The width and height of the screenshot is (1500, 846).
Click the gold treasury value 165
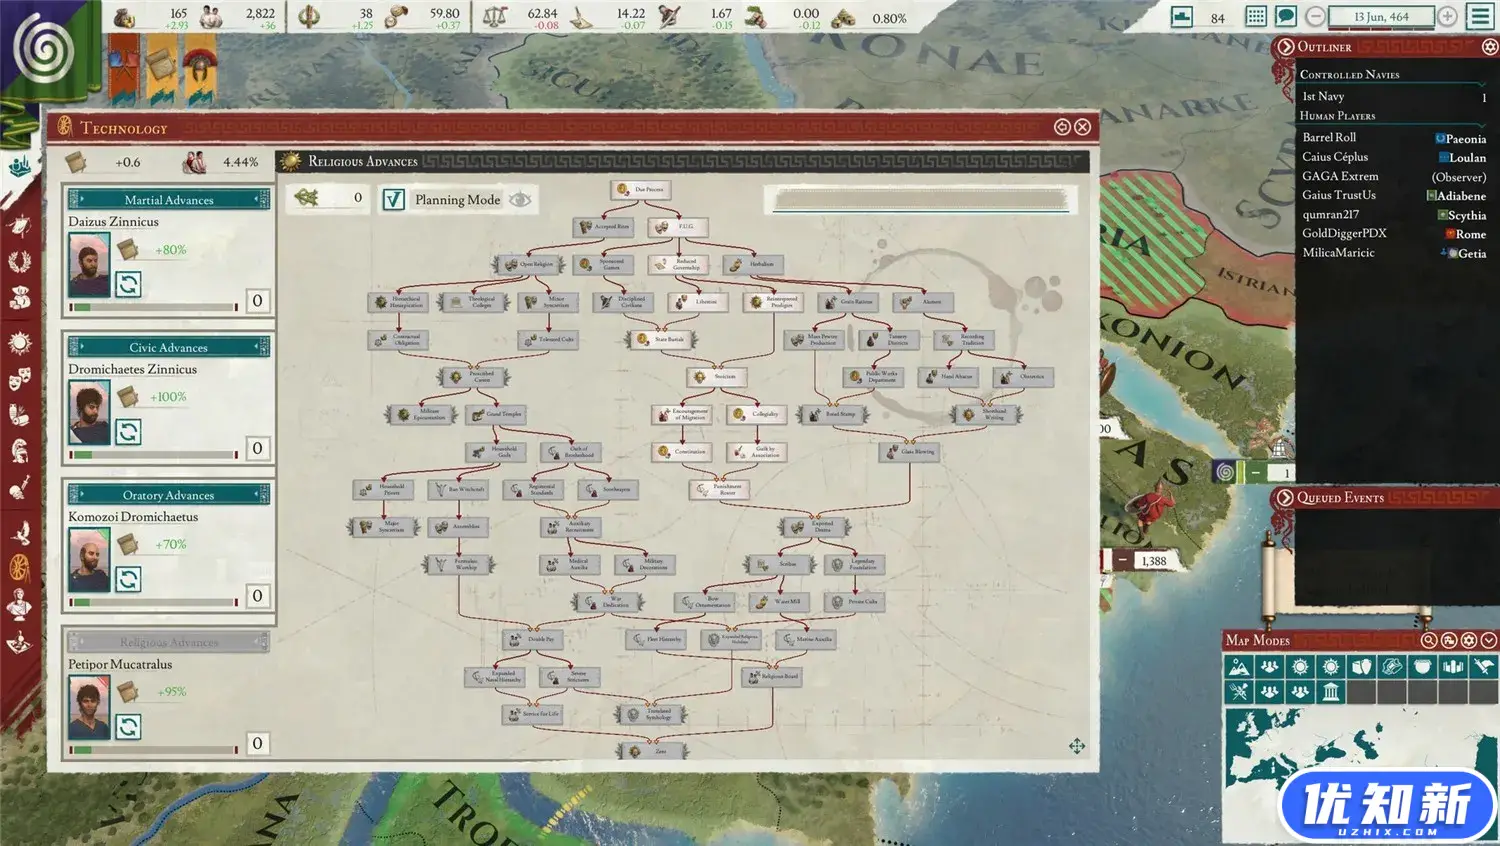pyautogui.click(x=178, y=13)
